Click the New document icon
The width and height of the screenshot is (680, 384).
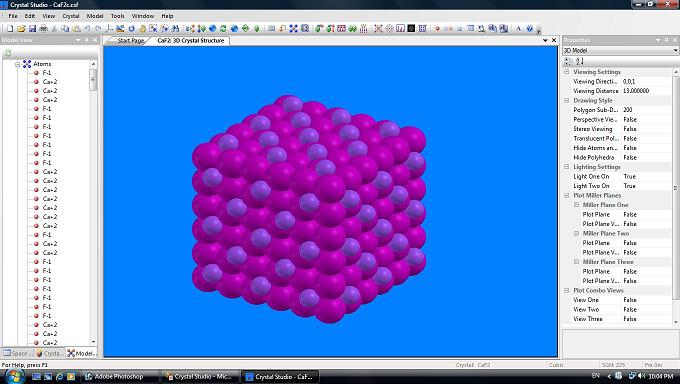10,29
